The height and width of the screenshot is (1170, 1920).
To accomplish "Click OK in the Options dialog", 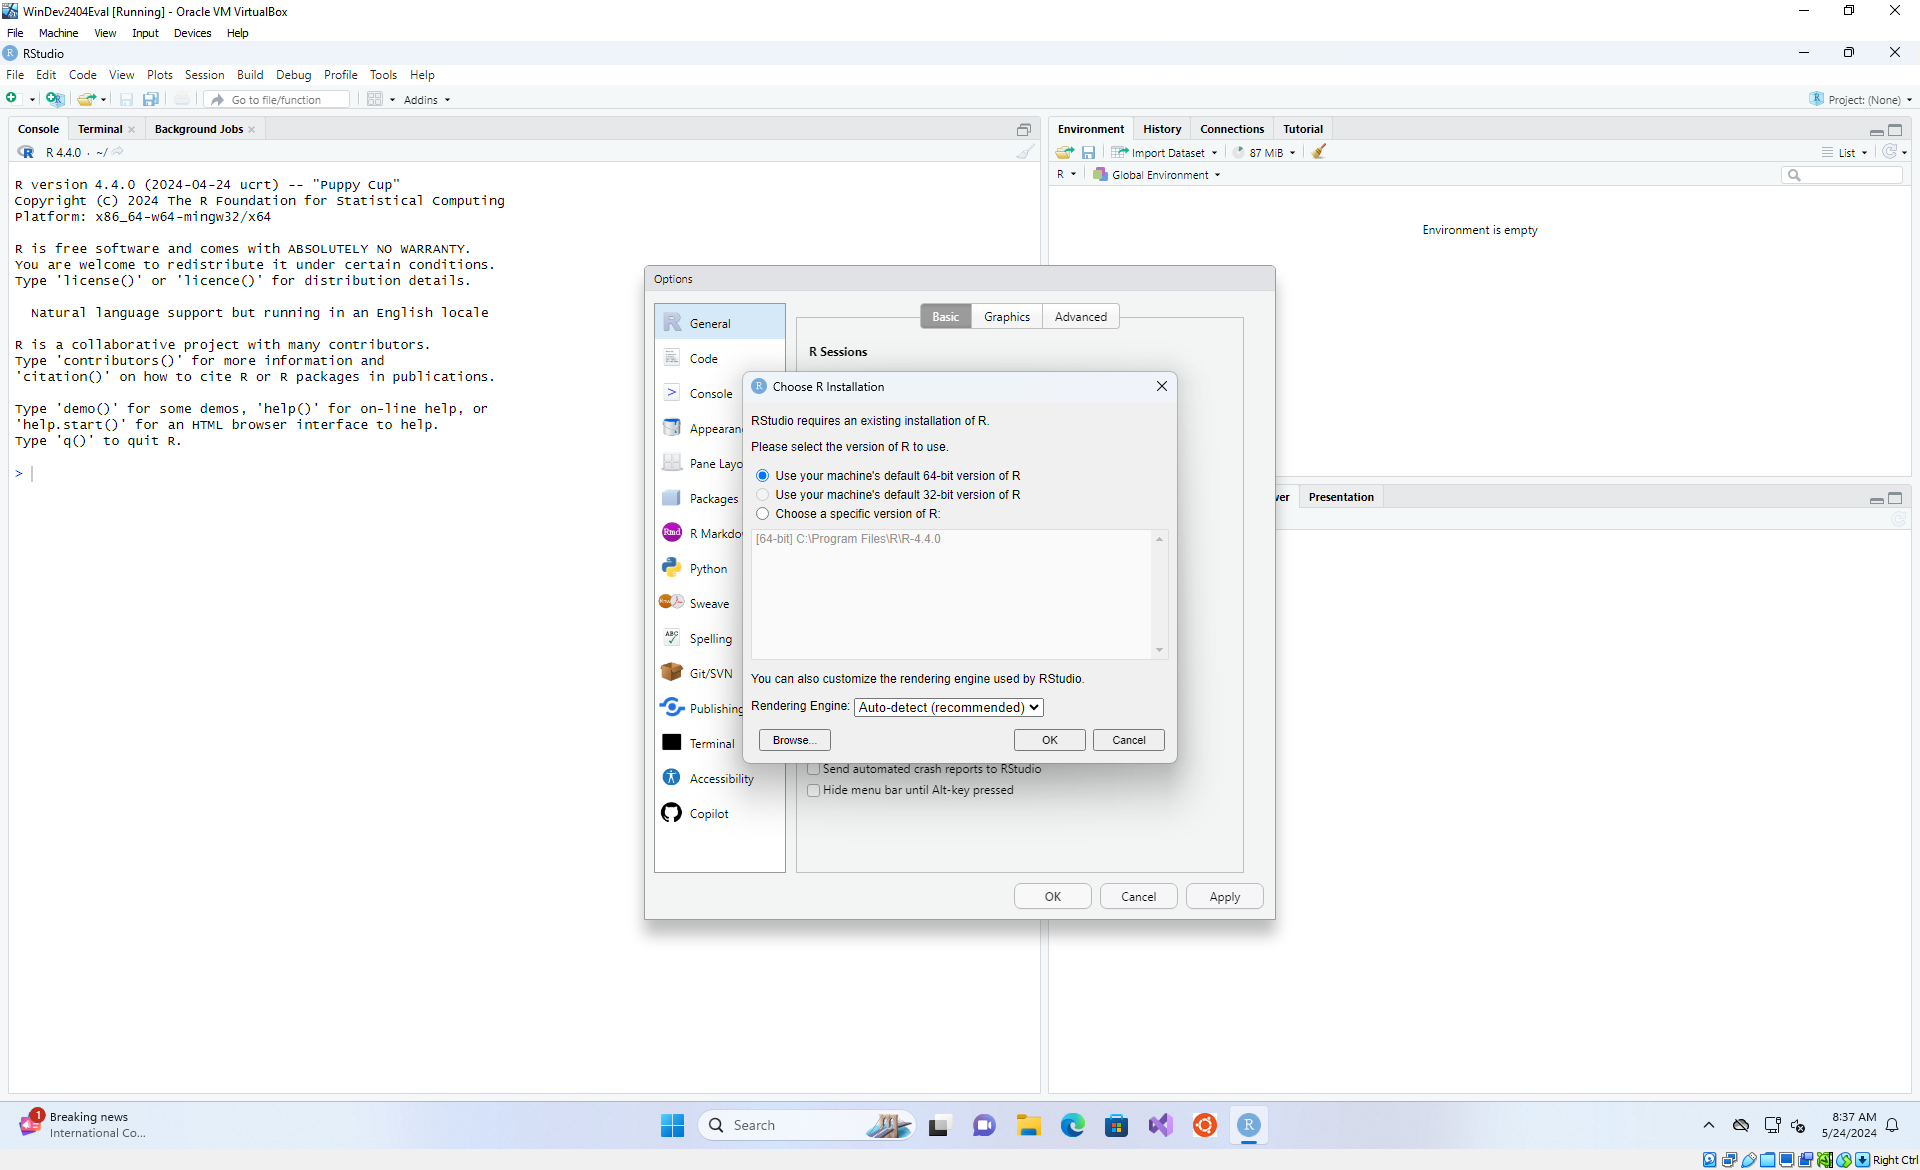I will 1052,897.
